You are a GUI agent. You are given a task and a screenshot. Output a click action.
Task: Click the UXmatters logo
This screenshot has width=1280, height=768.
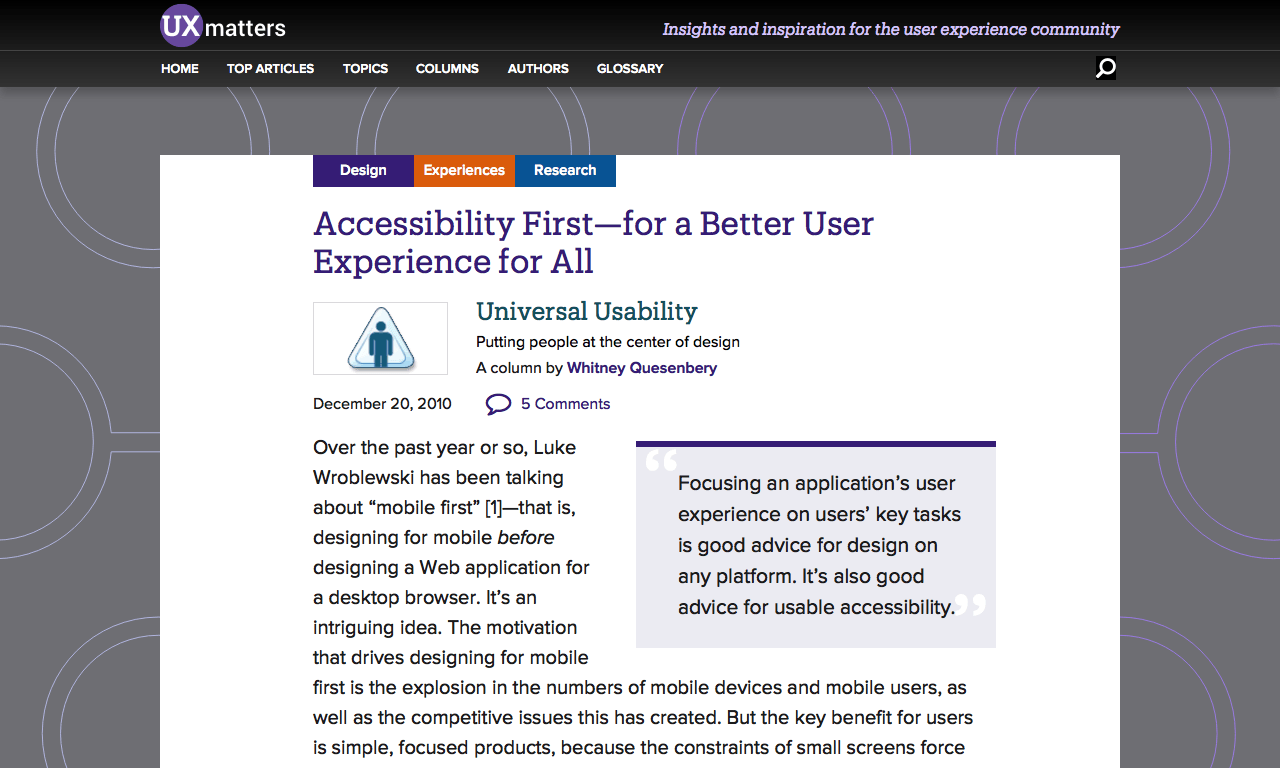pos(223,26)
